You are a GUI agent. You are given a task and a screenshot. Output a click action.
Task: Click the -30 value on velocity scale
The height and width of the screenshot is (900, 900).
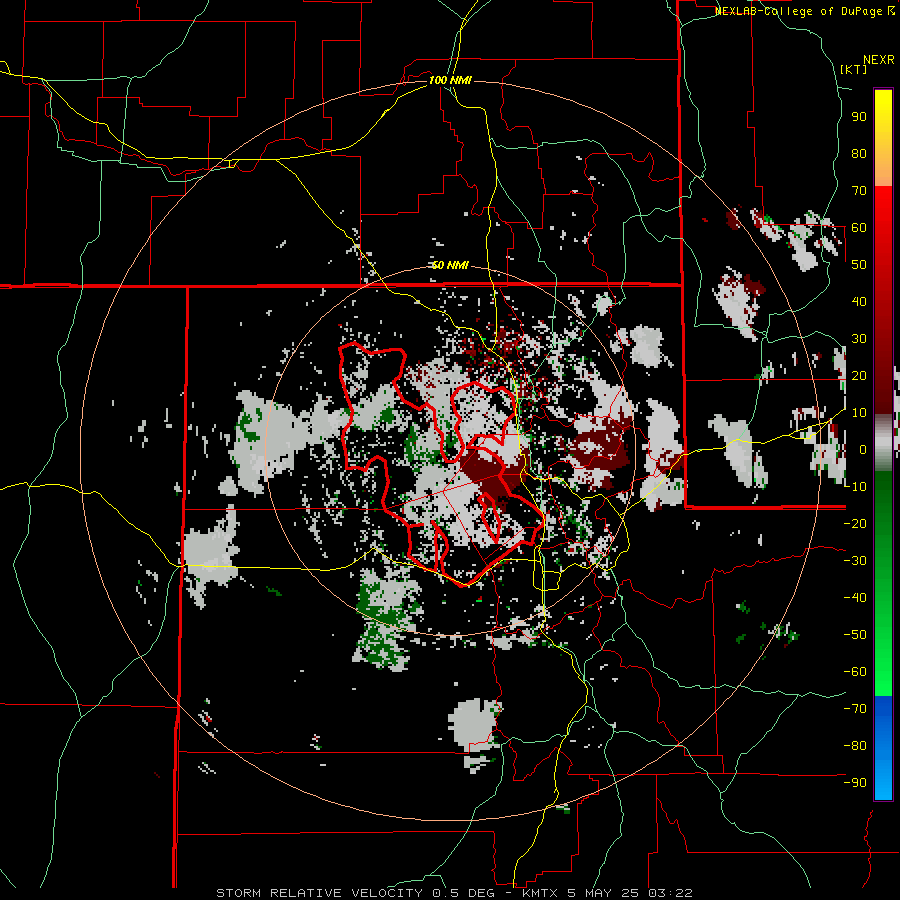(x=855, y=561)
